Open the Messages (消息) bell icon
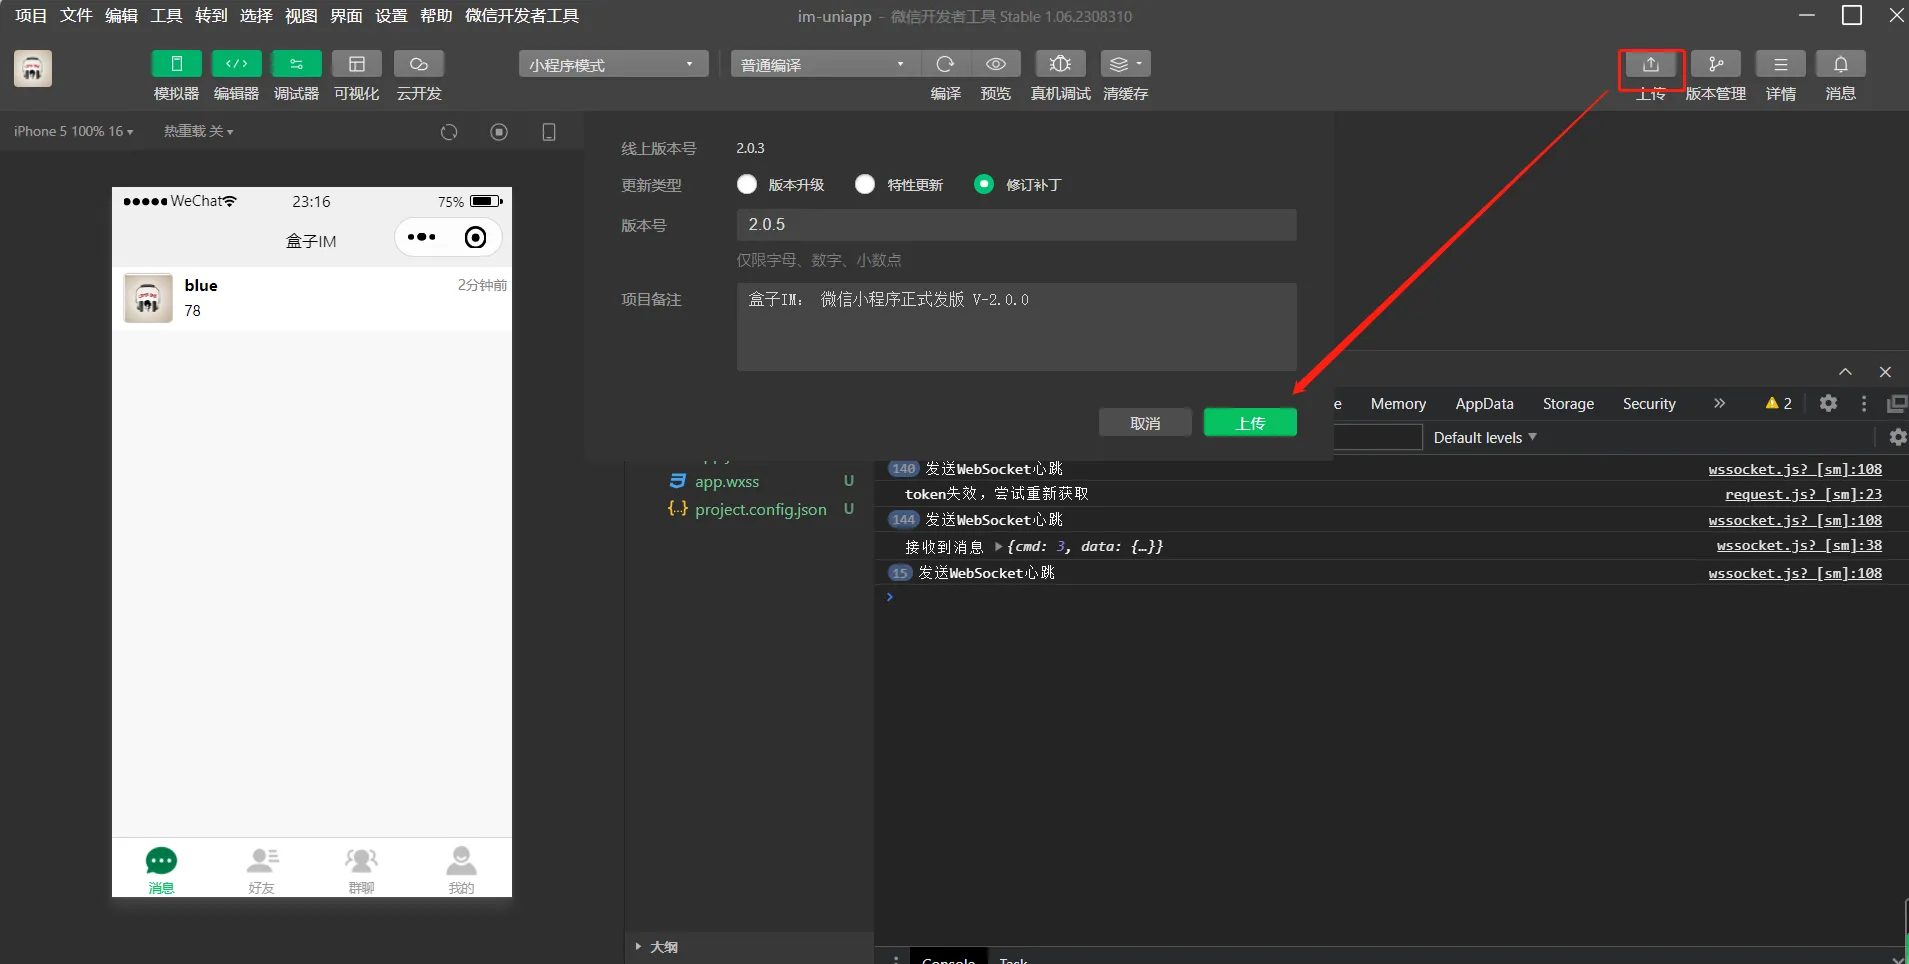 coord(1840,65)
